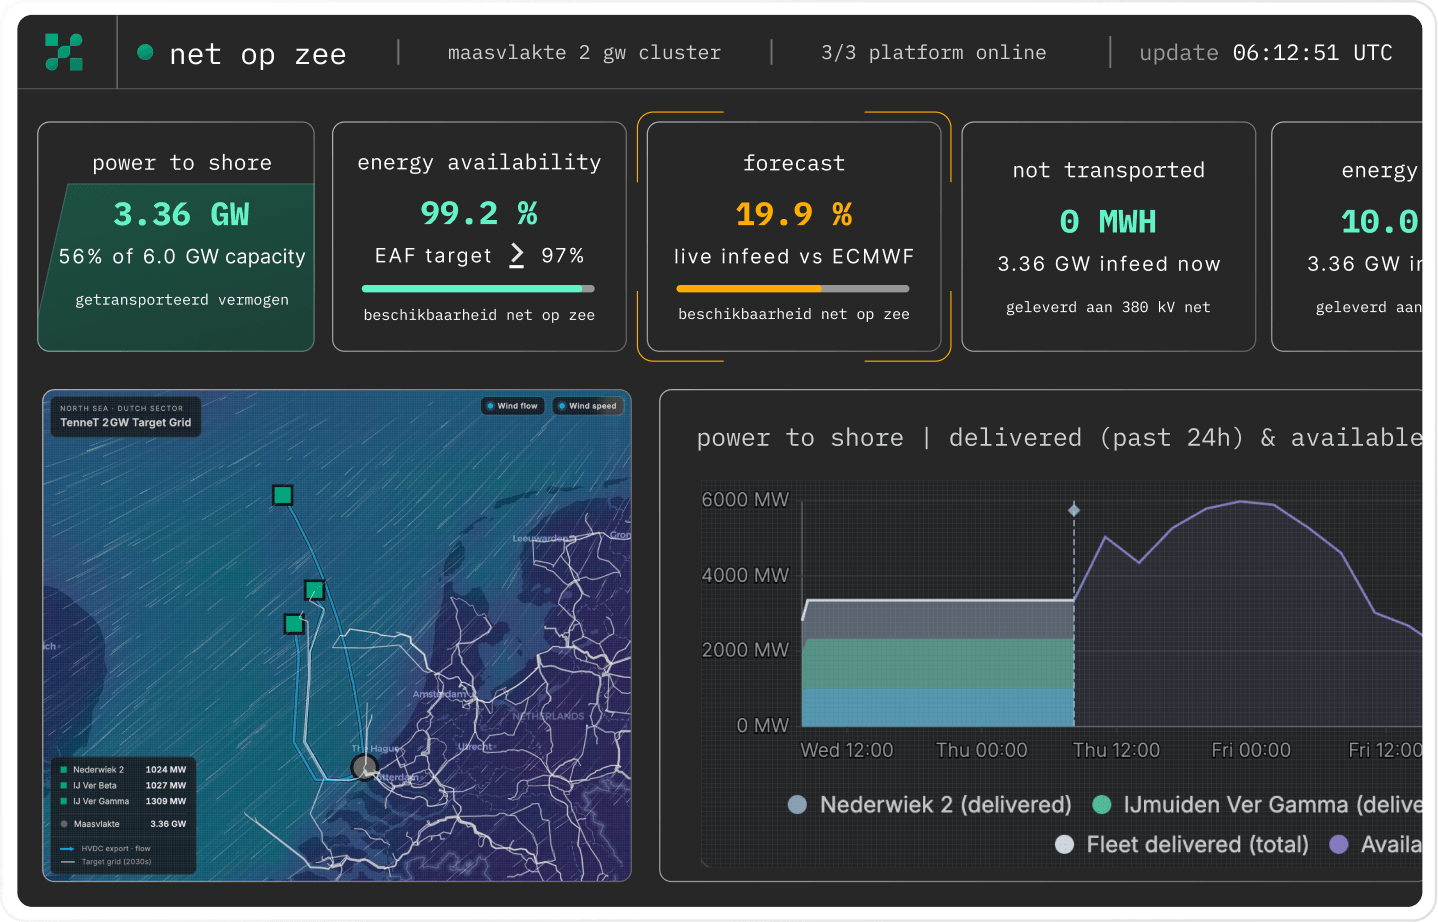Viewport: 1438px width, 922px height.
Task: Open the not transported 0 MWH card
Action: coord(1108,237)
